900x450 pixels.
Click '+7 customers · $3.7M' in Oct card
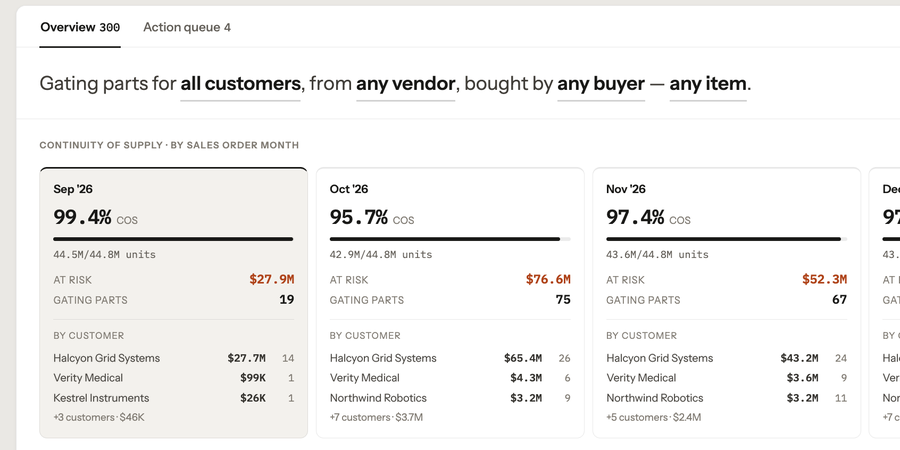click(x=377, y=417)
